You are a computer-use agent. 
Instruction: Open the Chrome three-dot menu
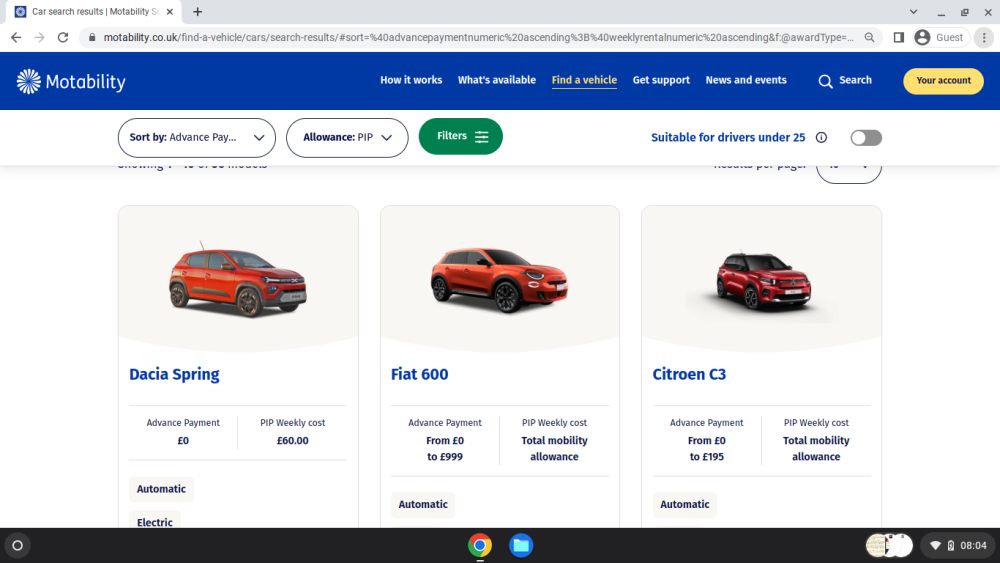coord(984,38)
